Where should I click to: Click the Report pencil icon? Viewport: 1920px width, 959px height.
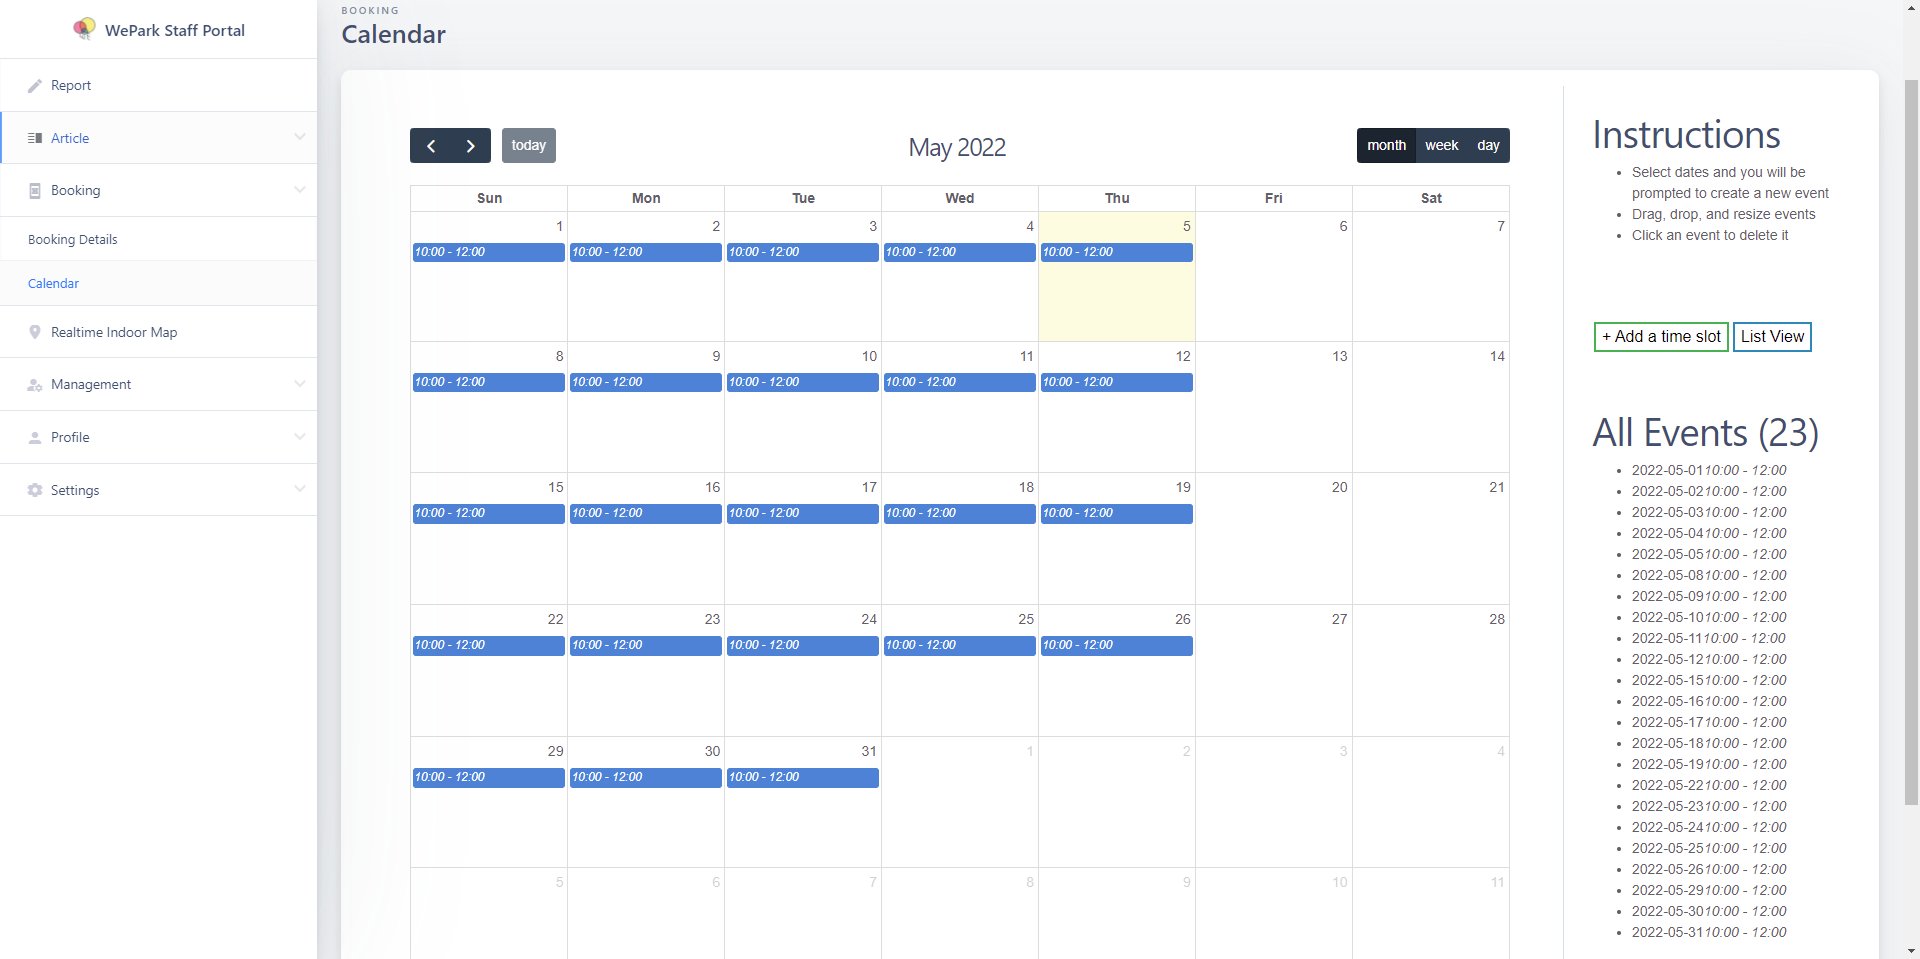[35, 86]
